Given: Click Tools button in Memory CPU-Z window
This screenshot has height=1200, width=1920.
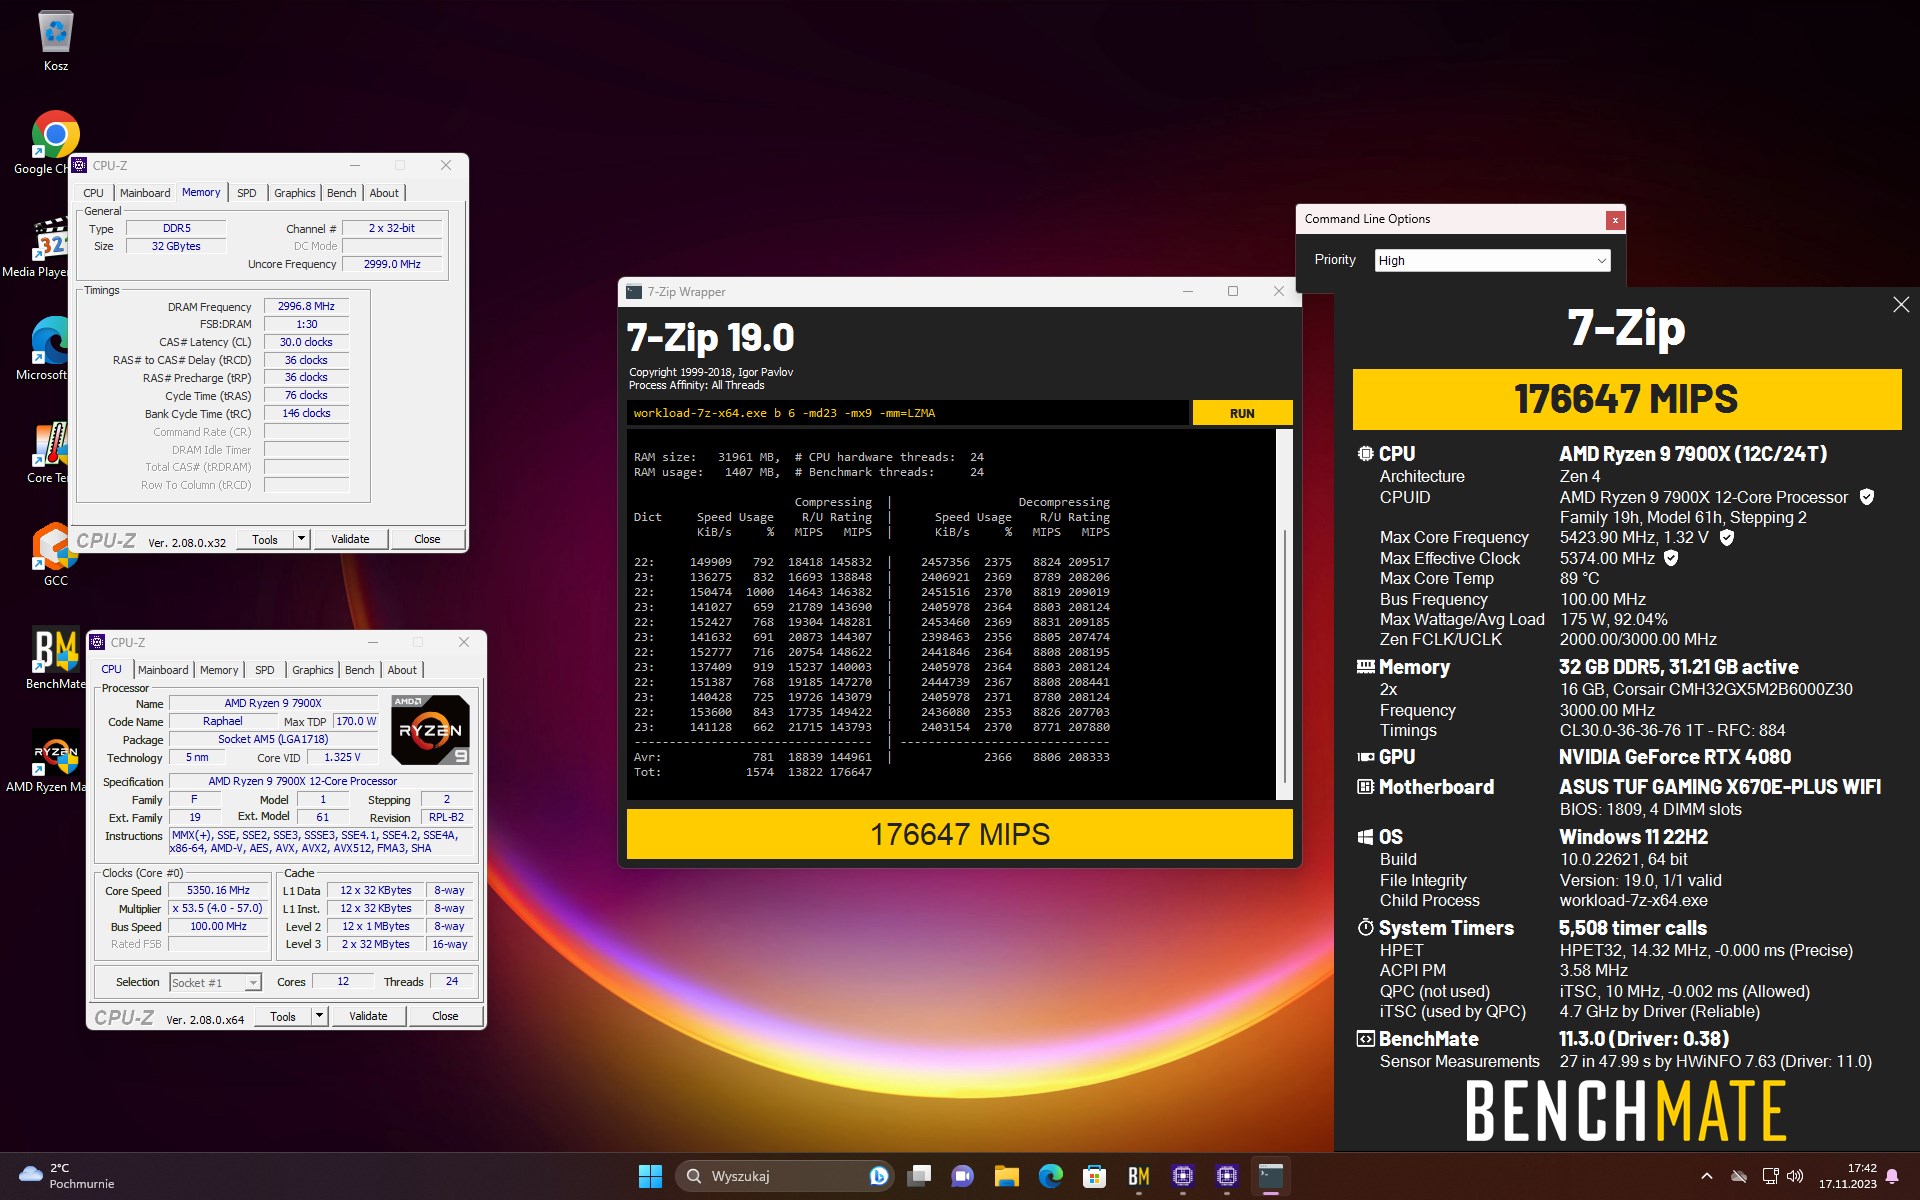Looking at the screenshot, I should click(265, 539).
